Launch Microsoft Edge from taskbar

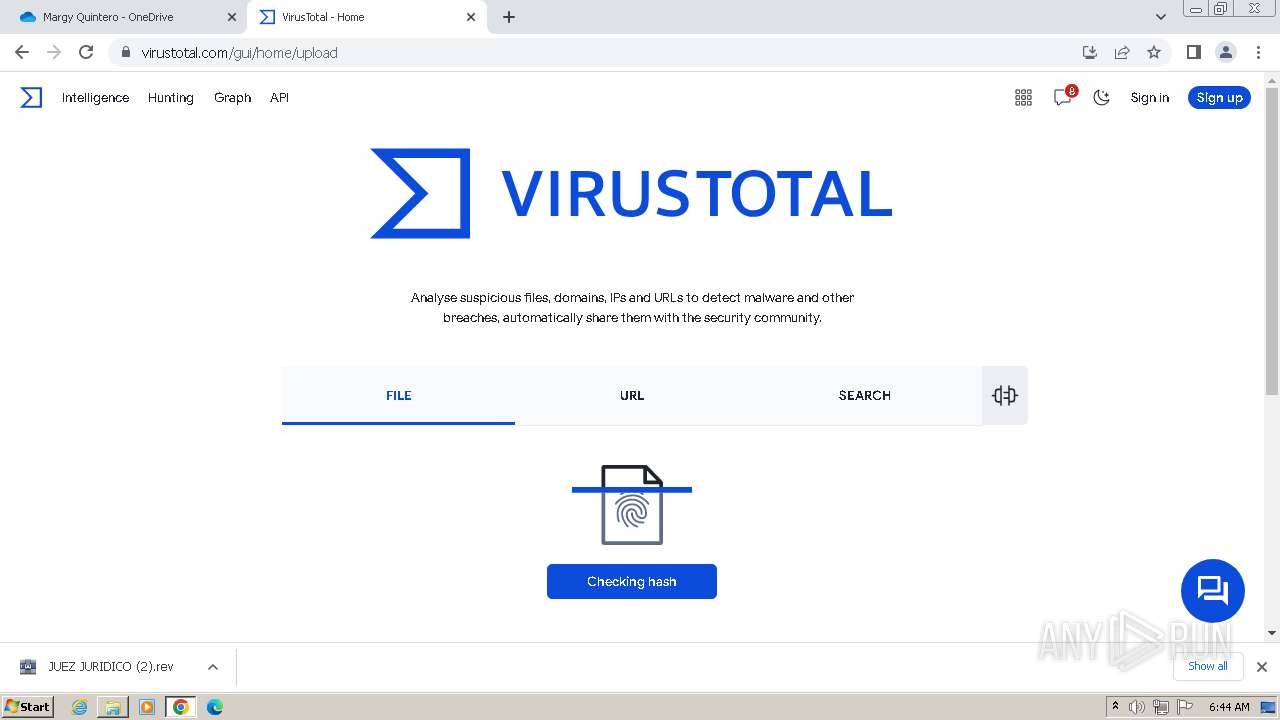pyautogui.click(x=215, y=707)
